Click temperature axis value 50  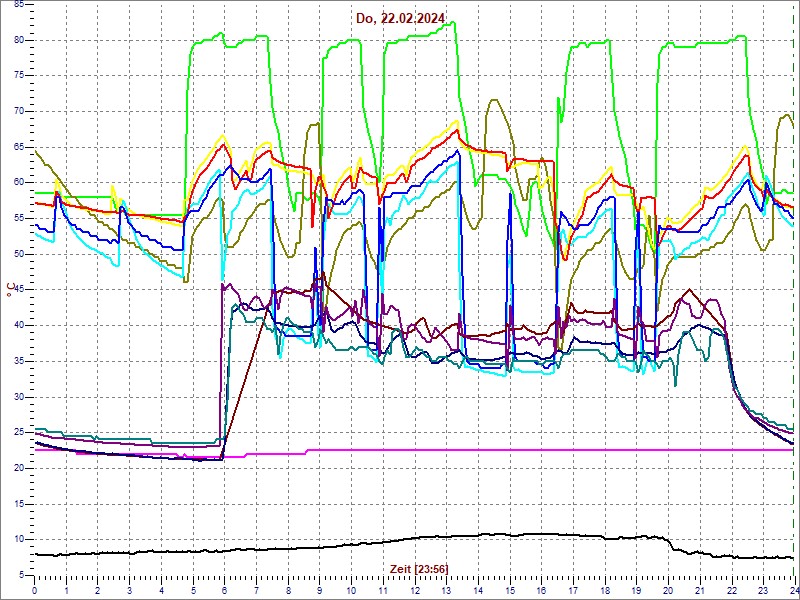[x=19, y=254]
